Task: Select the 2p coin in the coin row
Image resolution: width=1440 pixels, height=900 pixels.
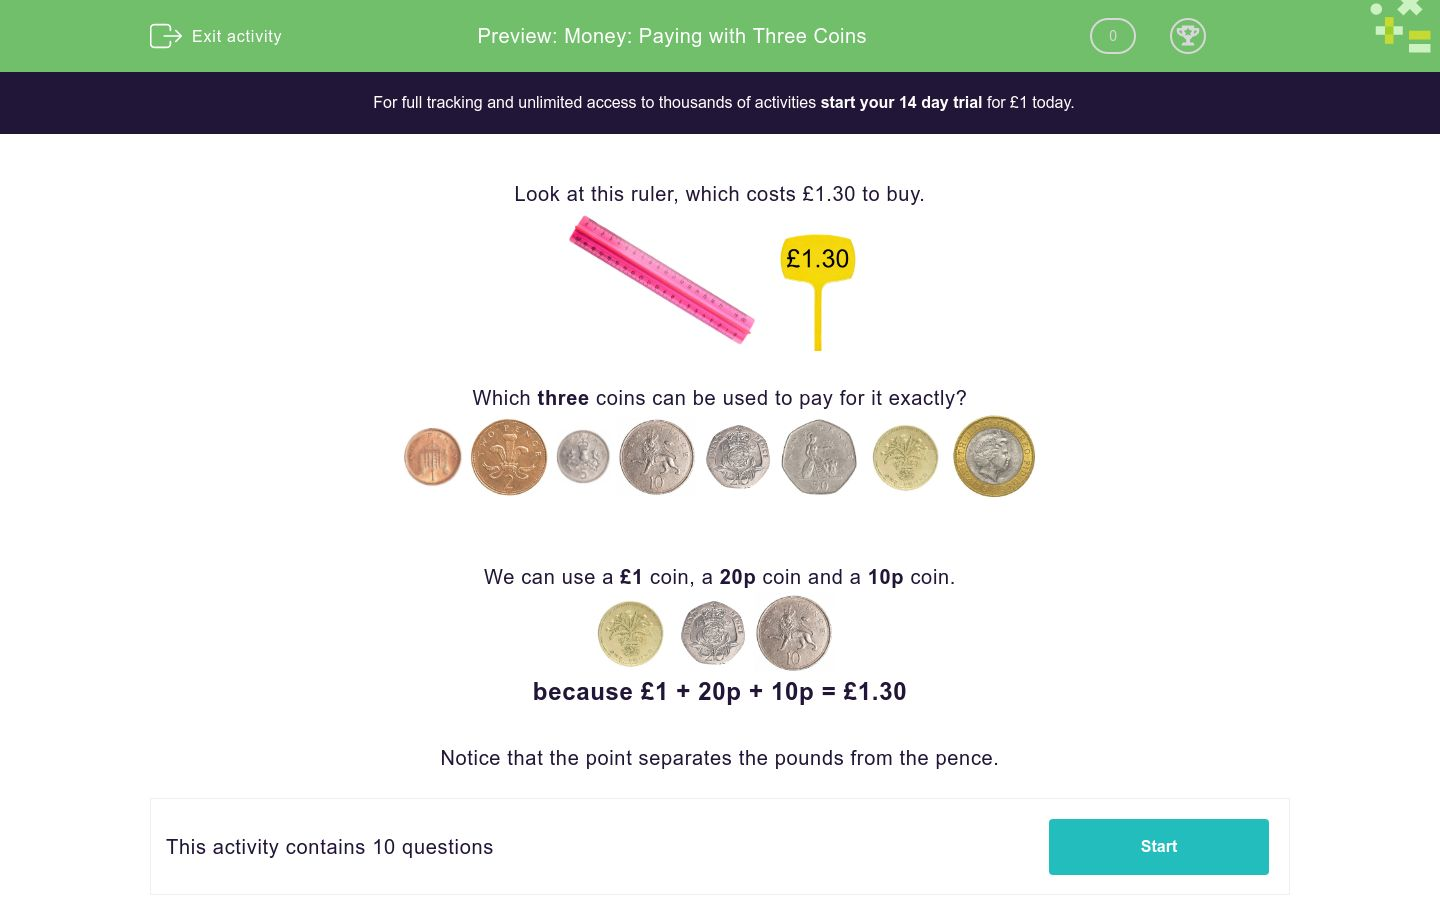Action: tap(509, 457)
